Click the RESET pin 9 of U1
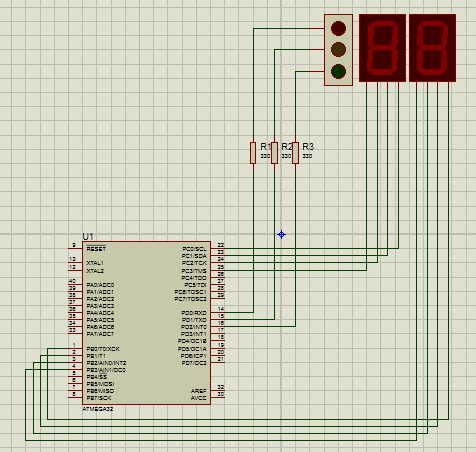 (75, 248)
